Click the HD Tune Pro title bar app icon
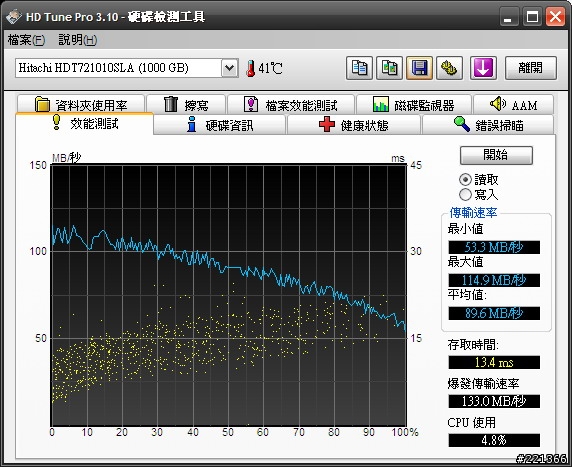Viewport: 572px width, 467px height. [13, 17]
